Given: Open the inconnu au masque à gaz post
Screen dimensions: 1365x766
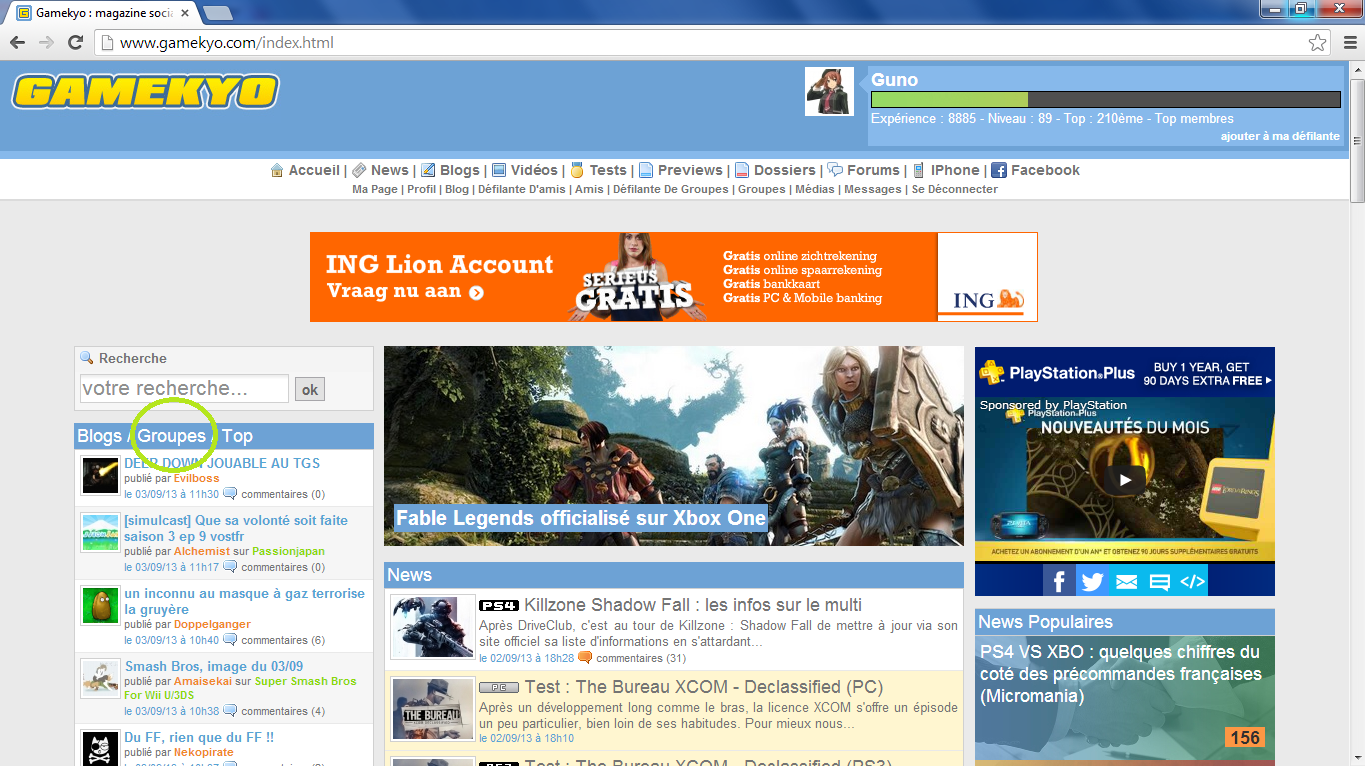Looking at the screenshot, I should [244, 601].
